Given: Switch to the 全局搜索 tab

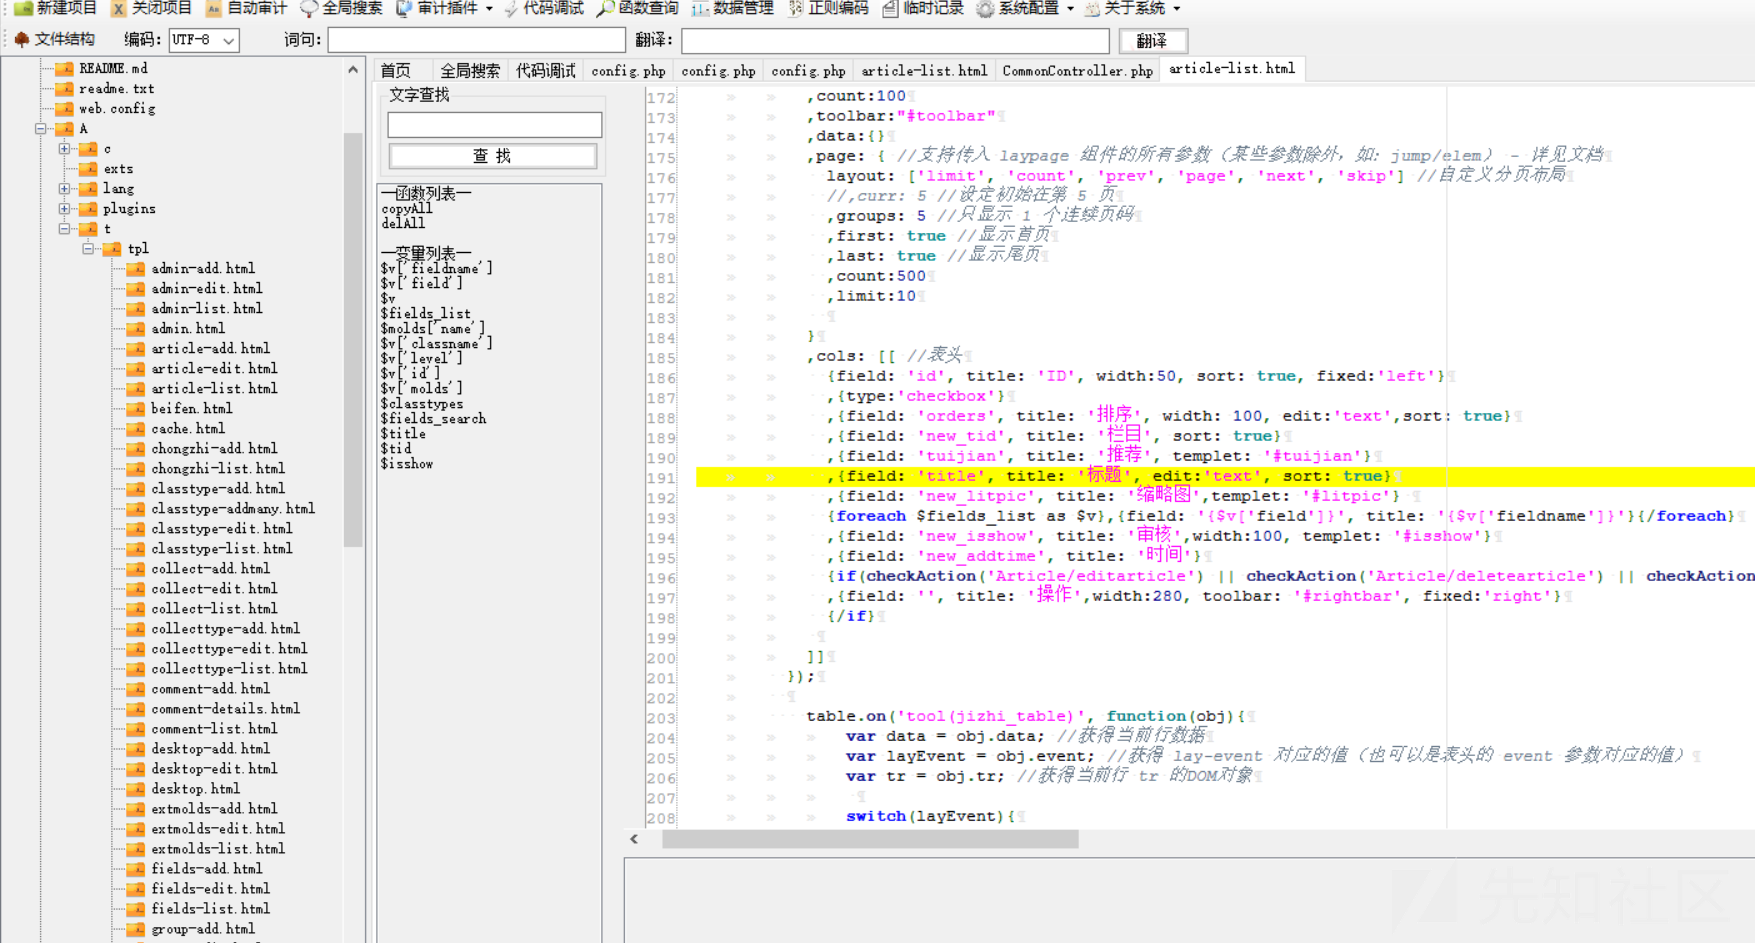Looking at the screenshot, I should pos(469,70).
